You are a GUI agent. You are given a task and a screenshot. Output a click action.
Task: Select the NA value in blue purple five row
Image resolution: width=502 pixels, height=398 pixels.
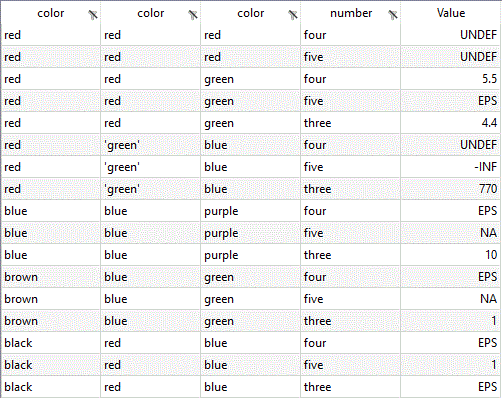coord(450,233)
